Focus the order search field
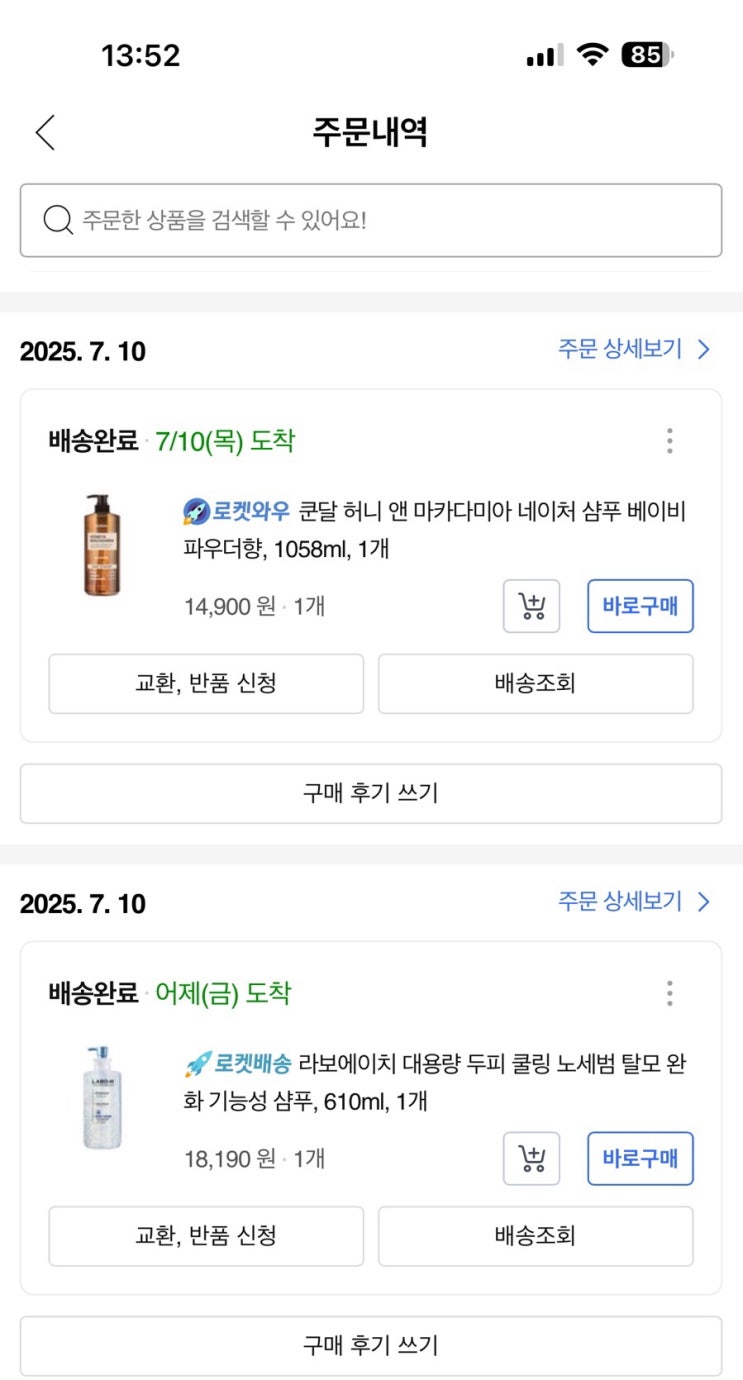743x1380 pixels. tap(371, 220)
